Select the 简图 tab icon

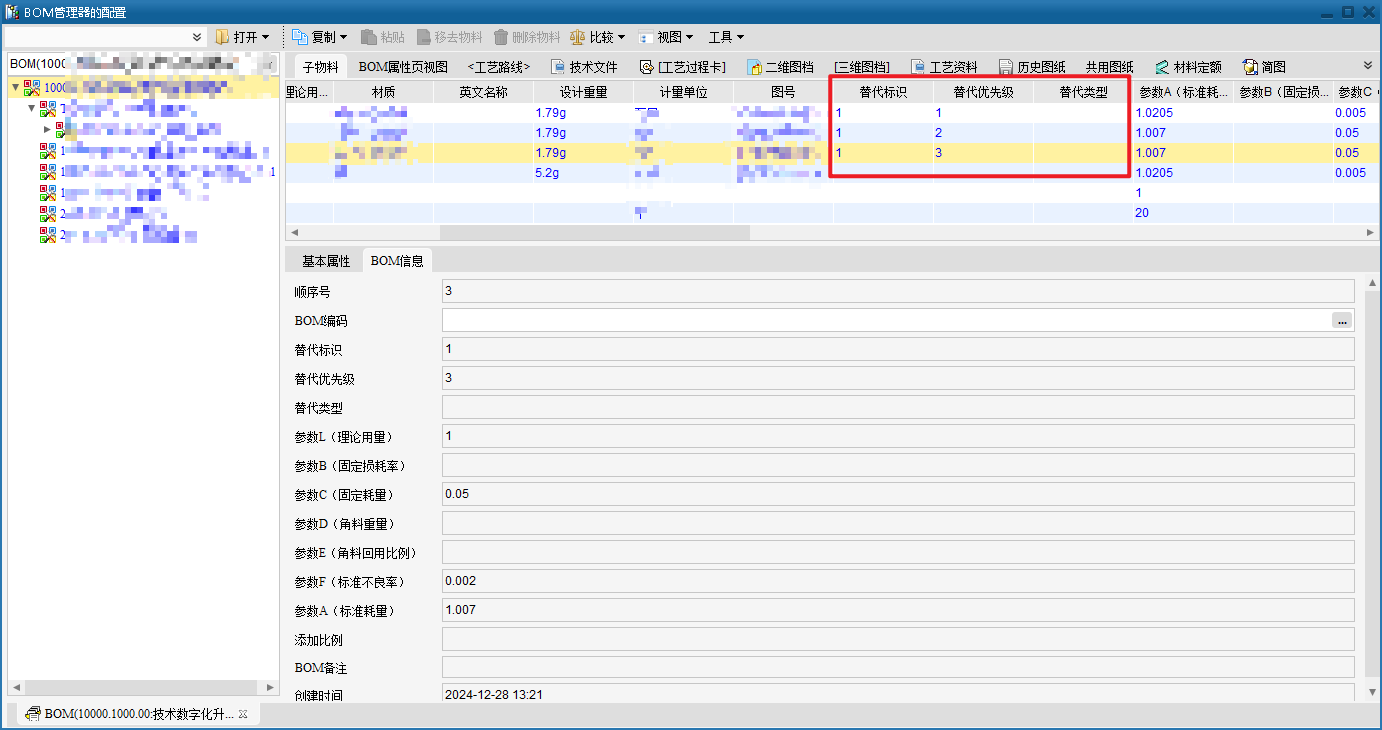point(1250,67)
